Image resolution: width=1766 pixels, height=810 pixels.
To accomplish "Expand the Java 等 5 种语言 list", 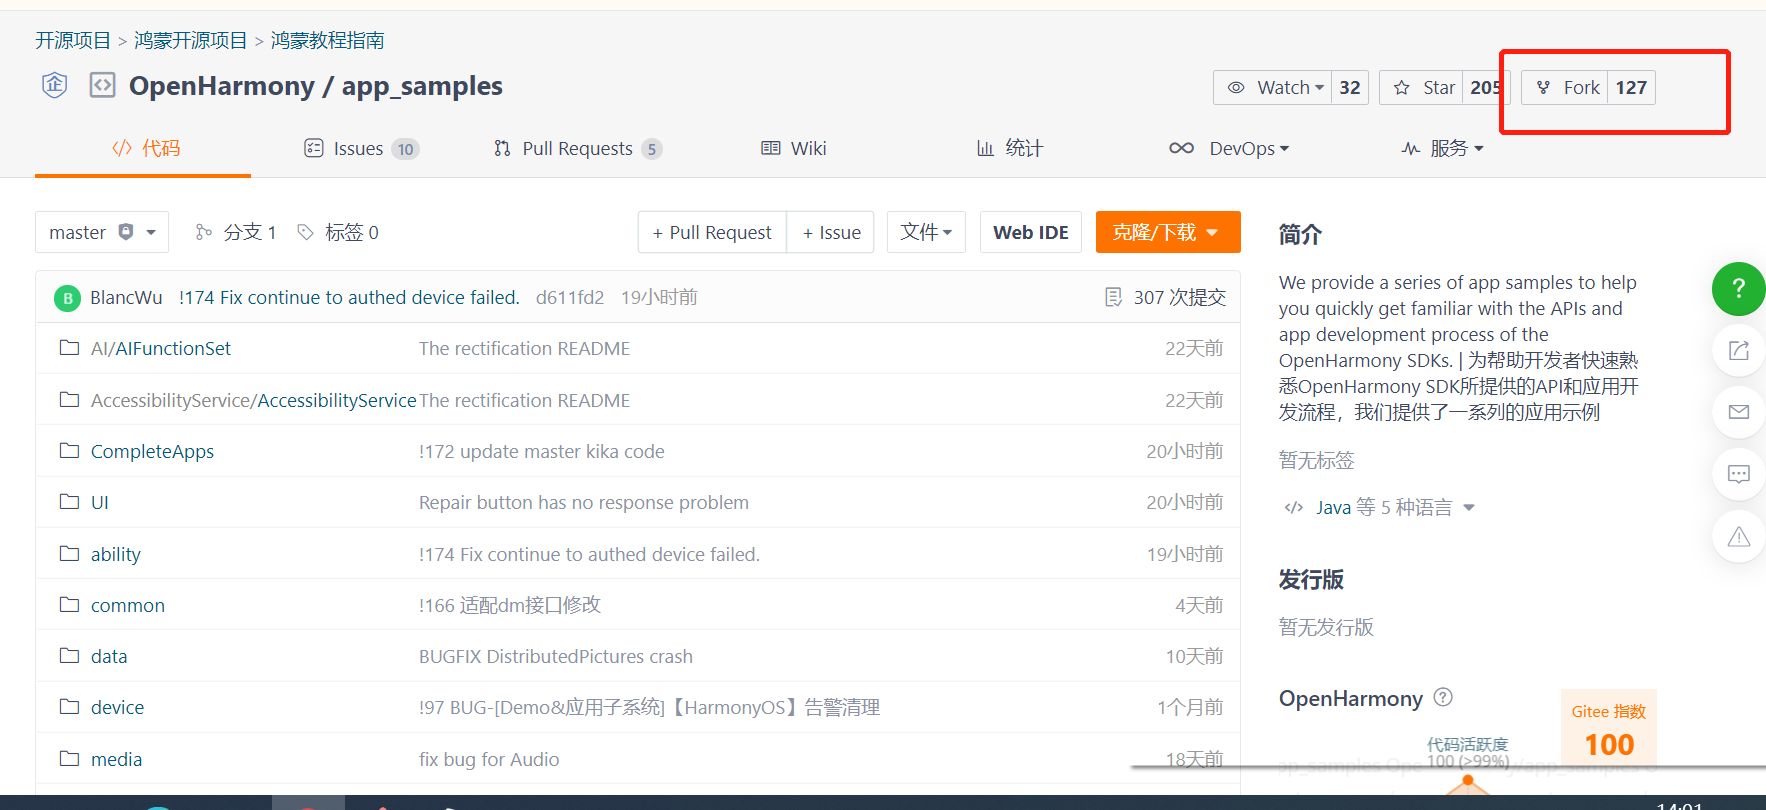I will pyautogui.click(x=1380, y=508).
